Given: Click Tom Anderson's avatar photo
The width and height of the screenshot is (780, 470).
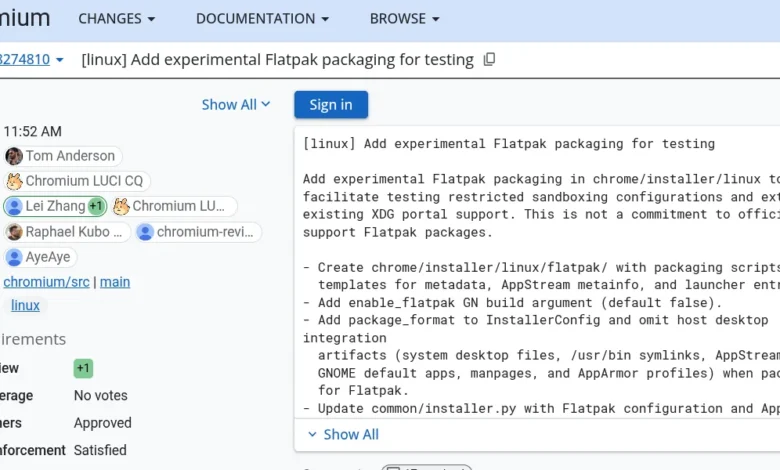Looking at the screenshot, I should pos(14,156).
